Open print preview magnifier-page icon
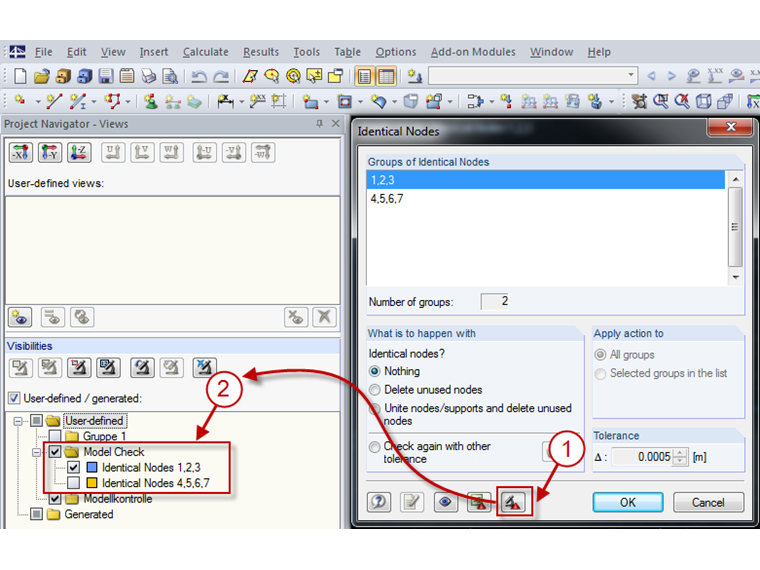 tap(170, 76)
